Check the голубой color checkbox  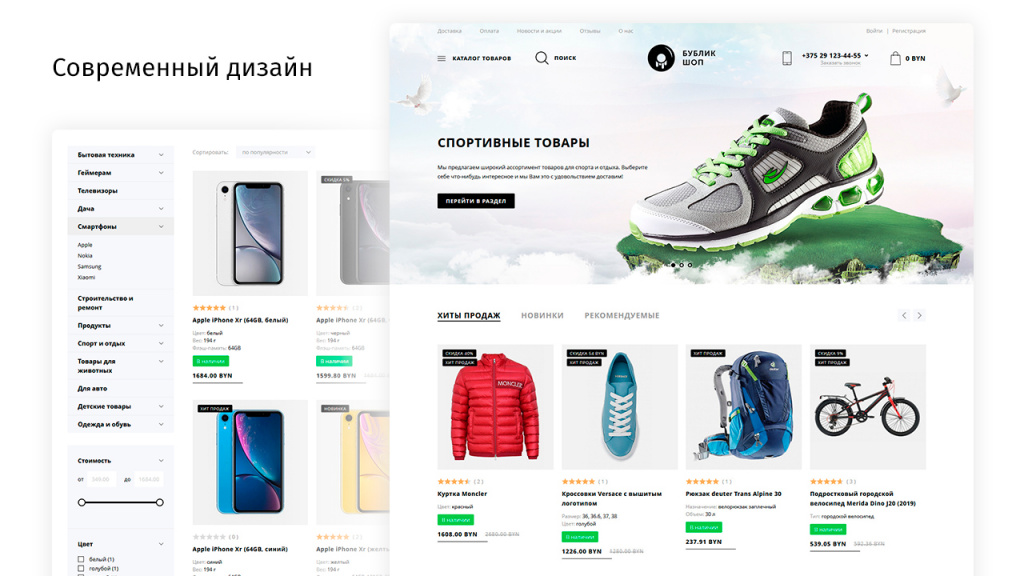tap(81, 569)
